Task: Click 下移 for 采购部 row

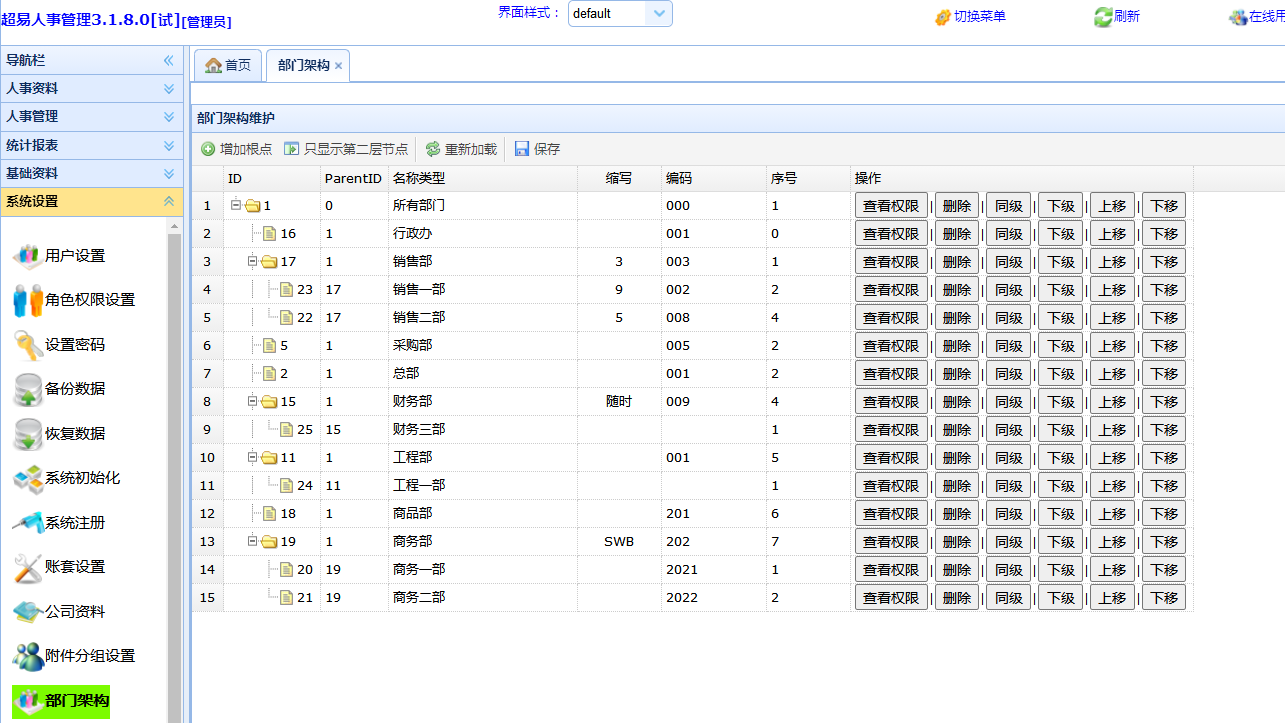Action: pyautogui.click(x=1164, y=346)
